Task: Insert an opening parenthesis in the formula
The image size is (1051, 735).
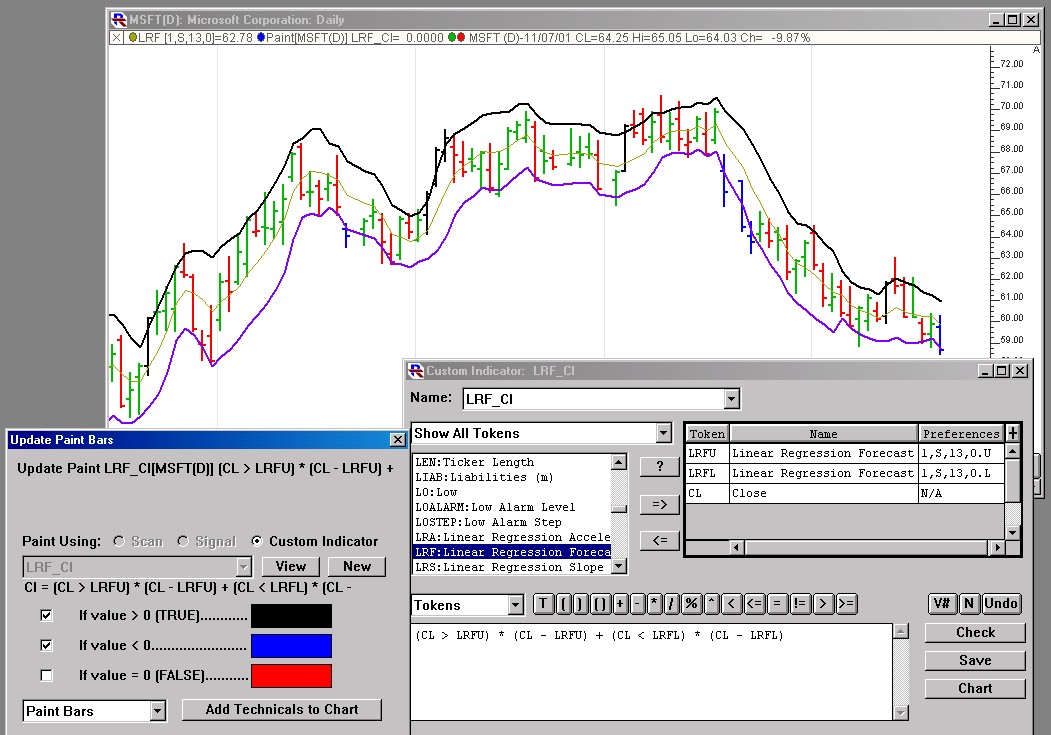Action: (563, 604)
